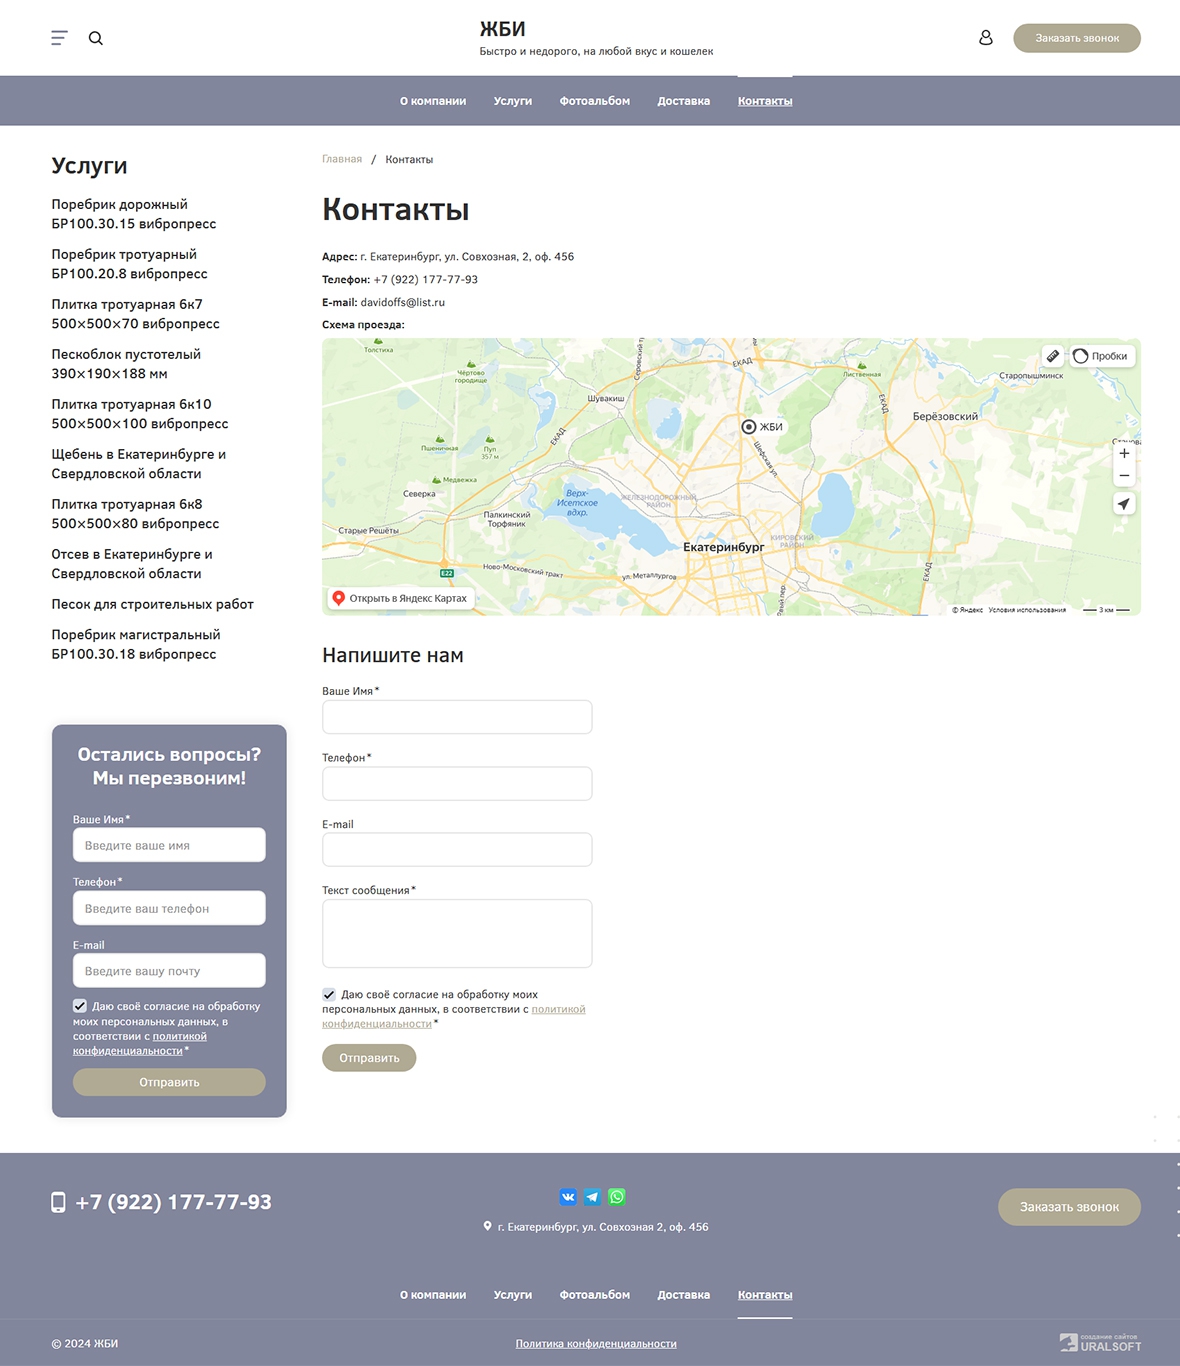
Task: Select the map ruler measurement tool
Action: pos(1052,356)
